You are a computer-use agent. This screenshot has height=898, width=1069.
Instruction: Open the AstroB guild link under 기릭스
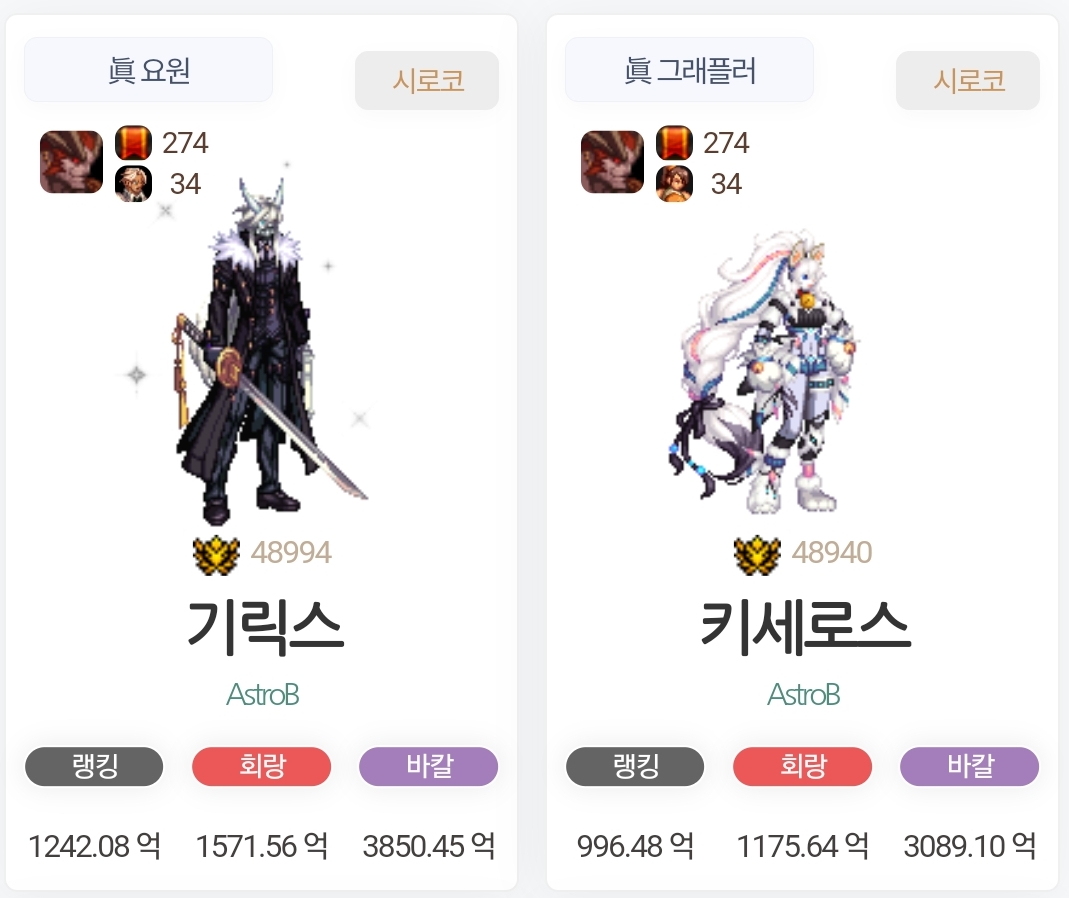(x=262, y=695)
